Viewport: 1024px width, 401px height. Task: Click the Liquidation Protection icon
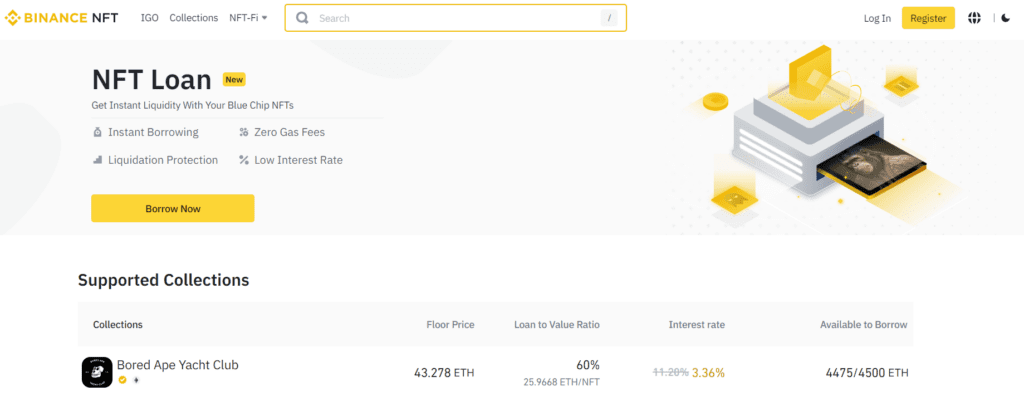tap(97, 160)
